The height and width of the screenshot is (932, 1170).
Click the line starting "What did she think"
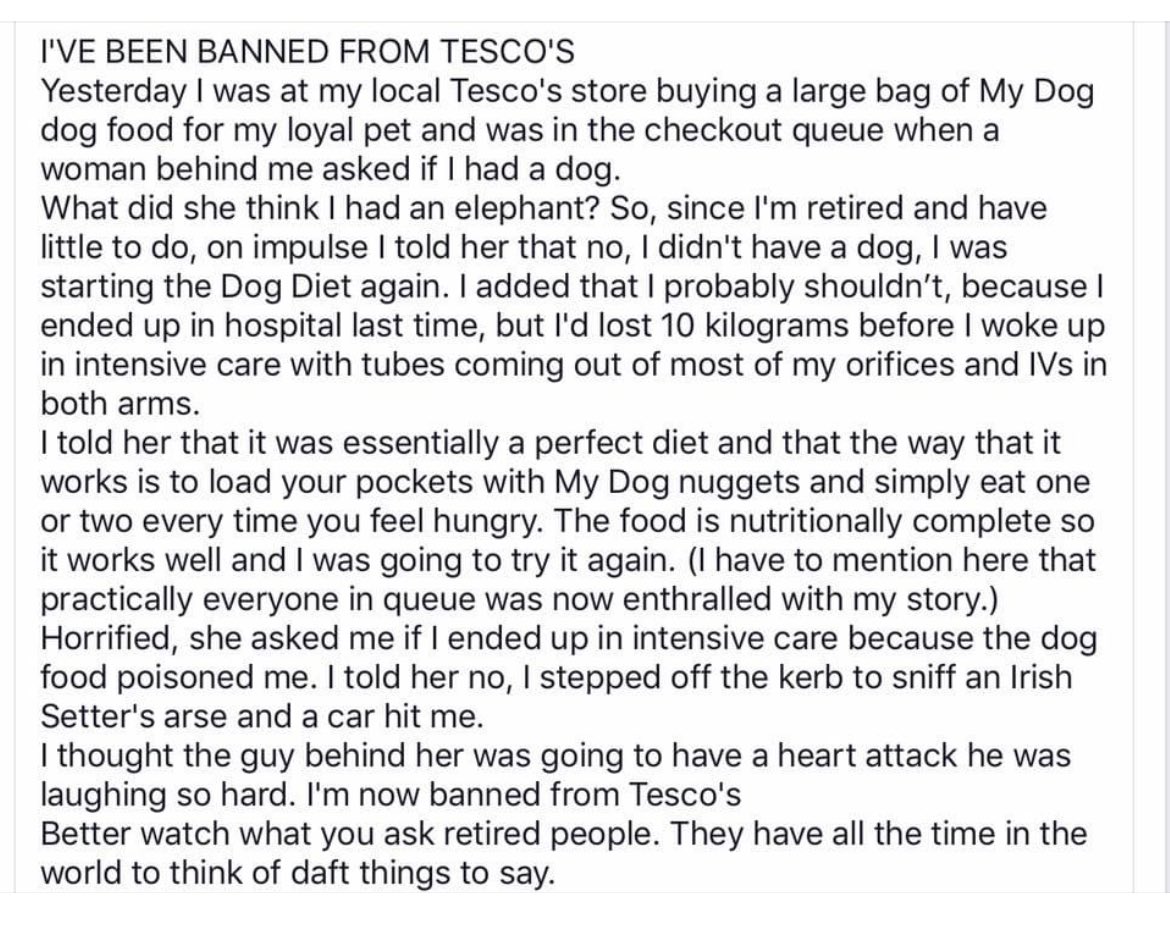point(543,209)
